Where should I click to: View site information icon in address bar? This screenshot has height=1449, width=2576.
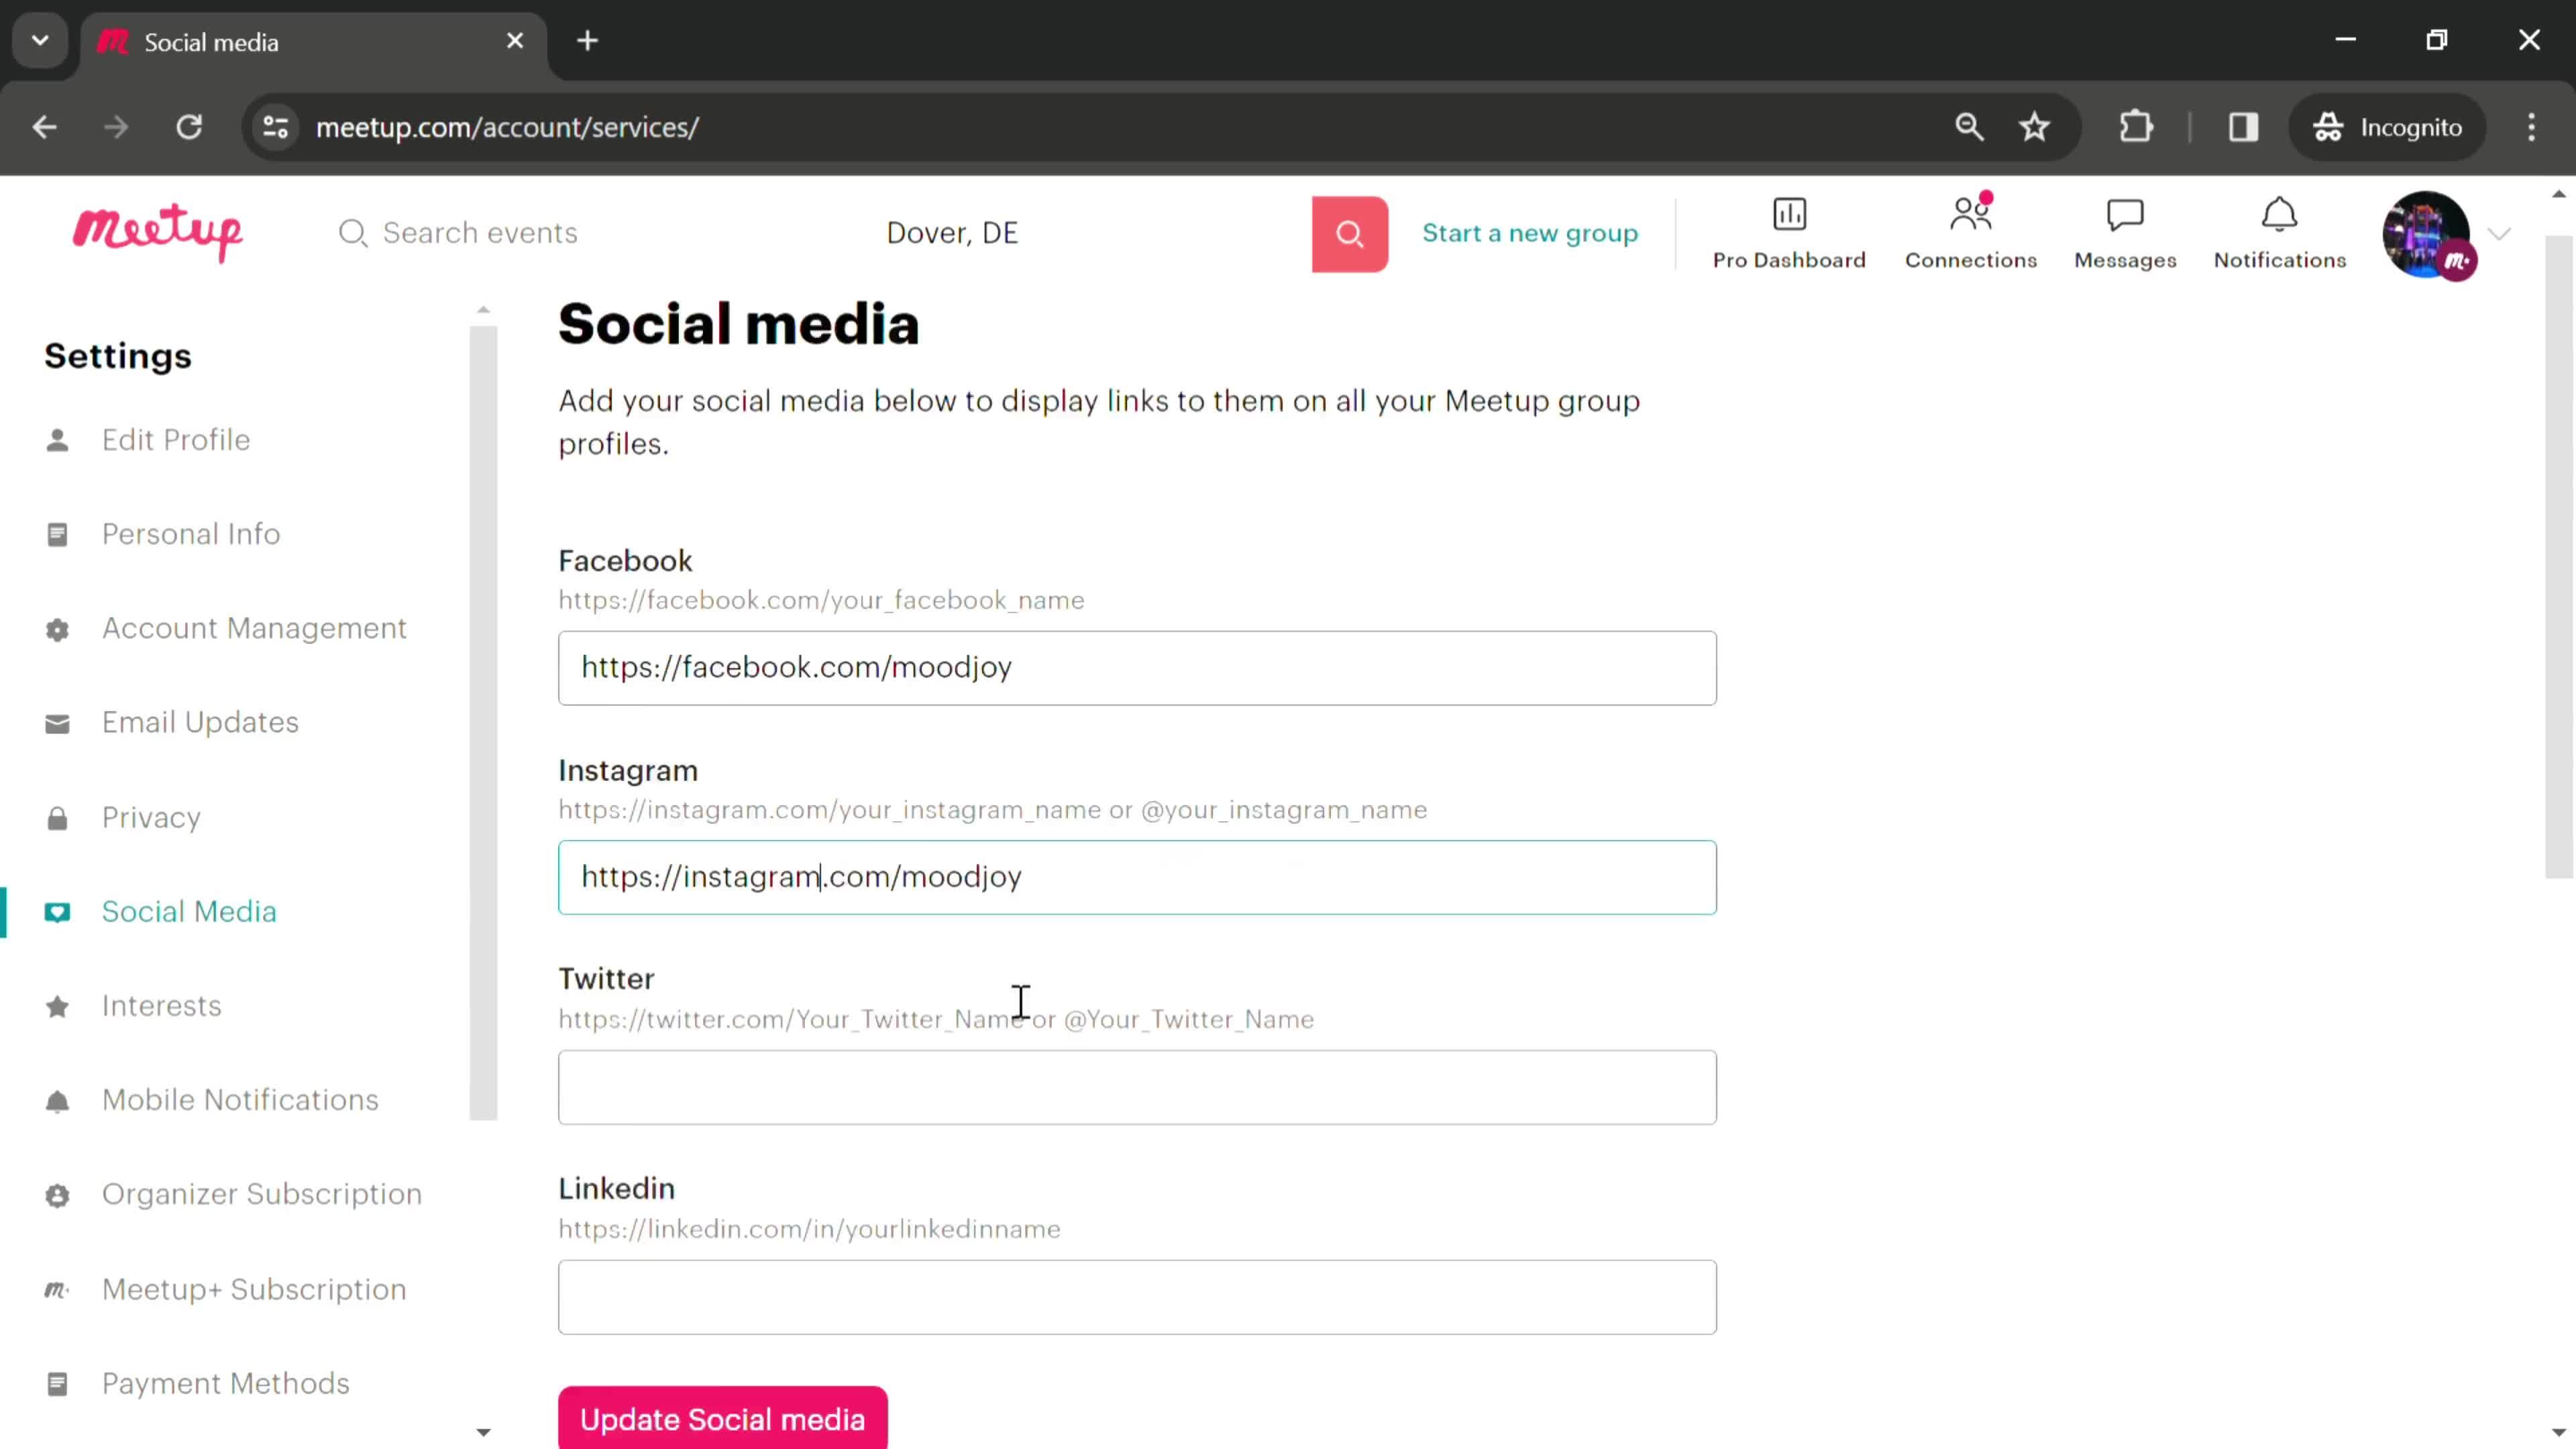[x=275, y=127]
